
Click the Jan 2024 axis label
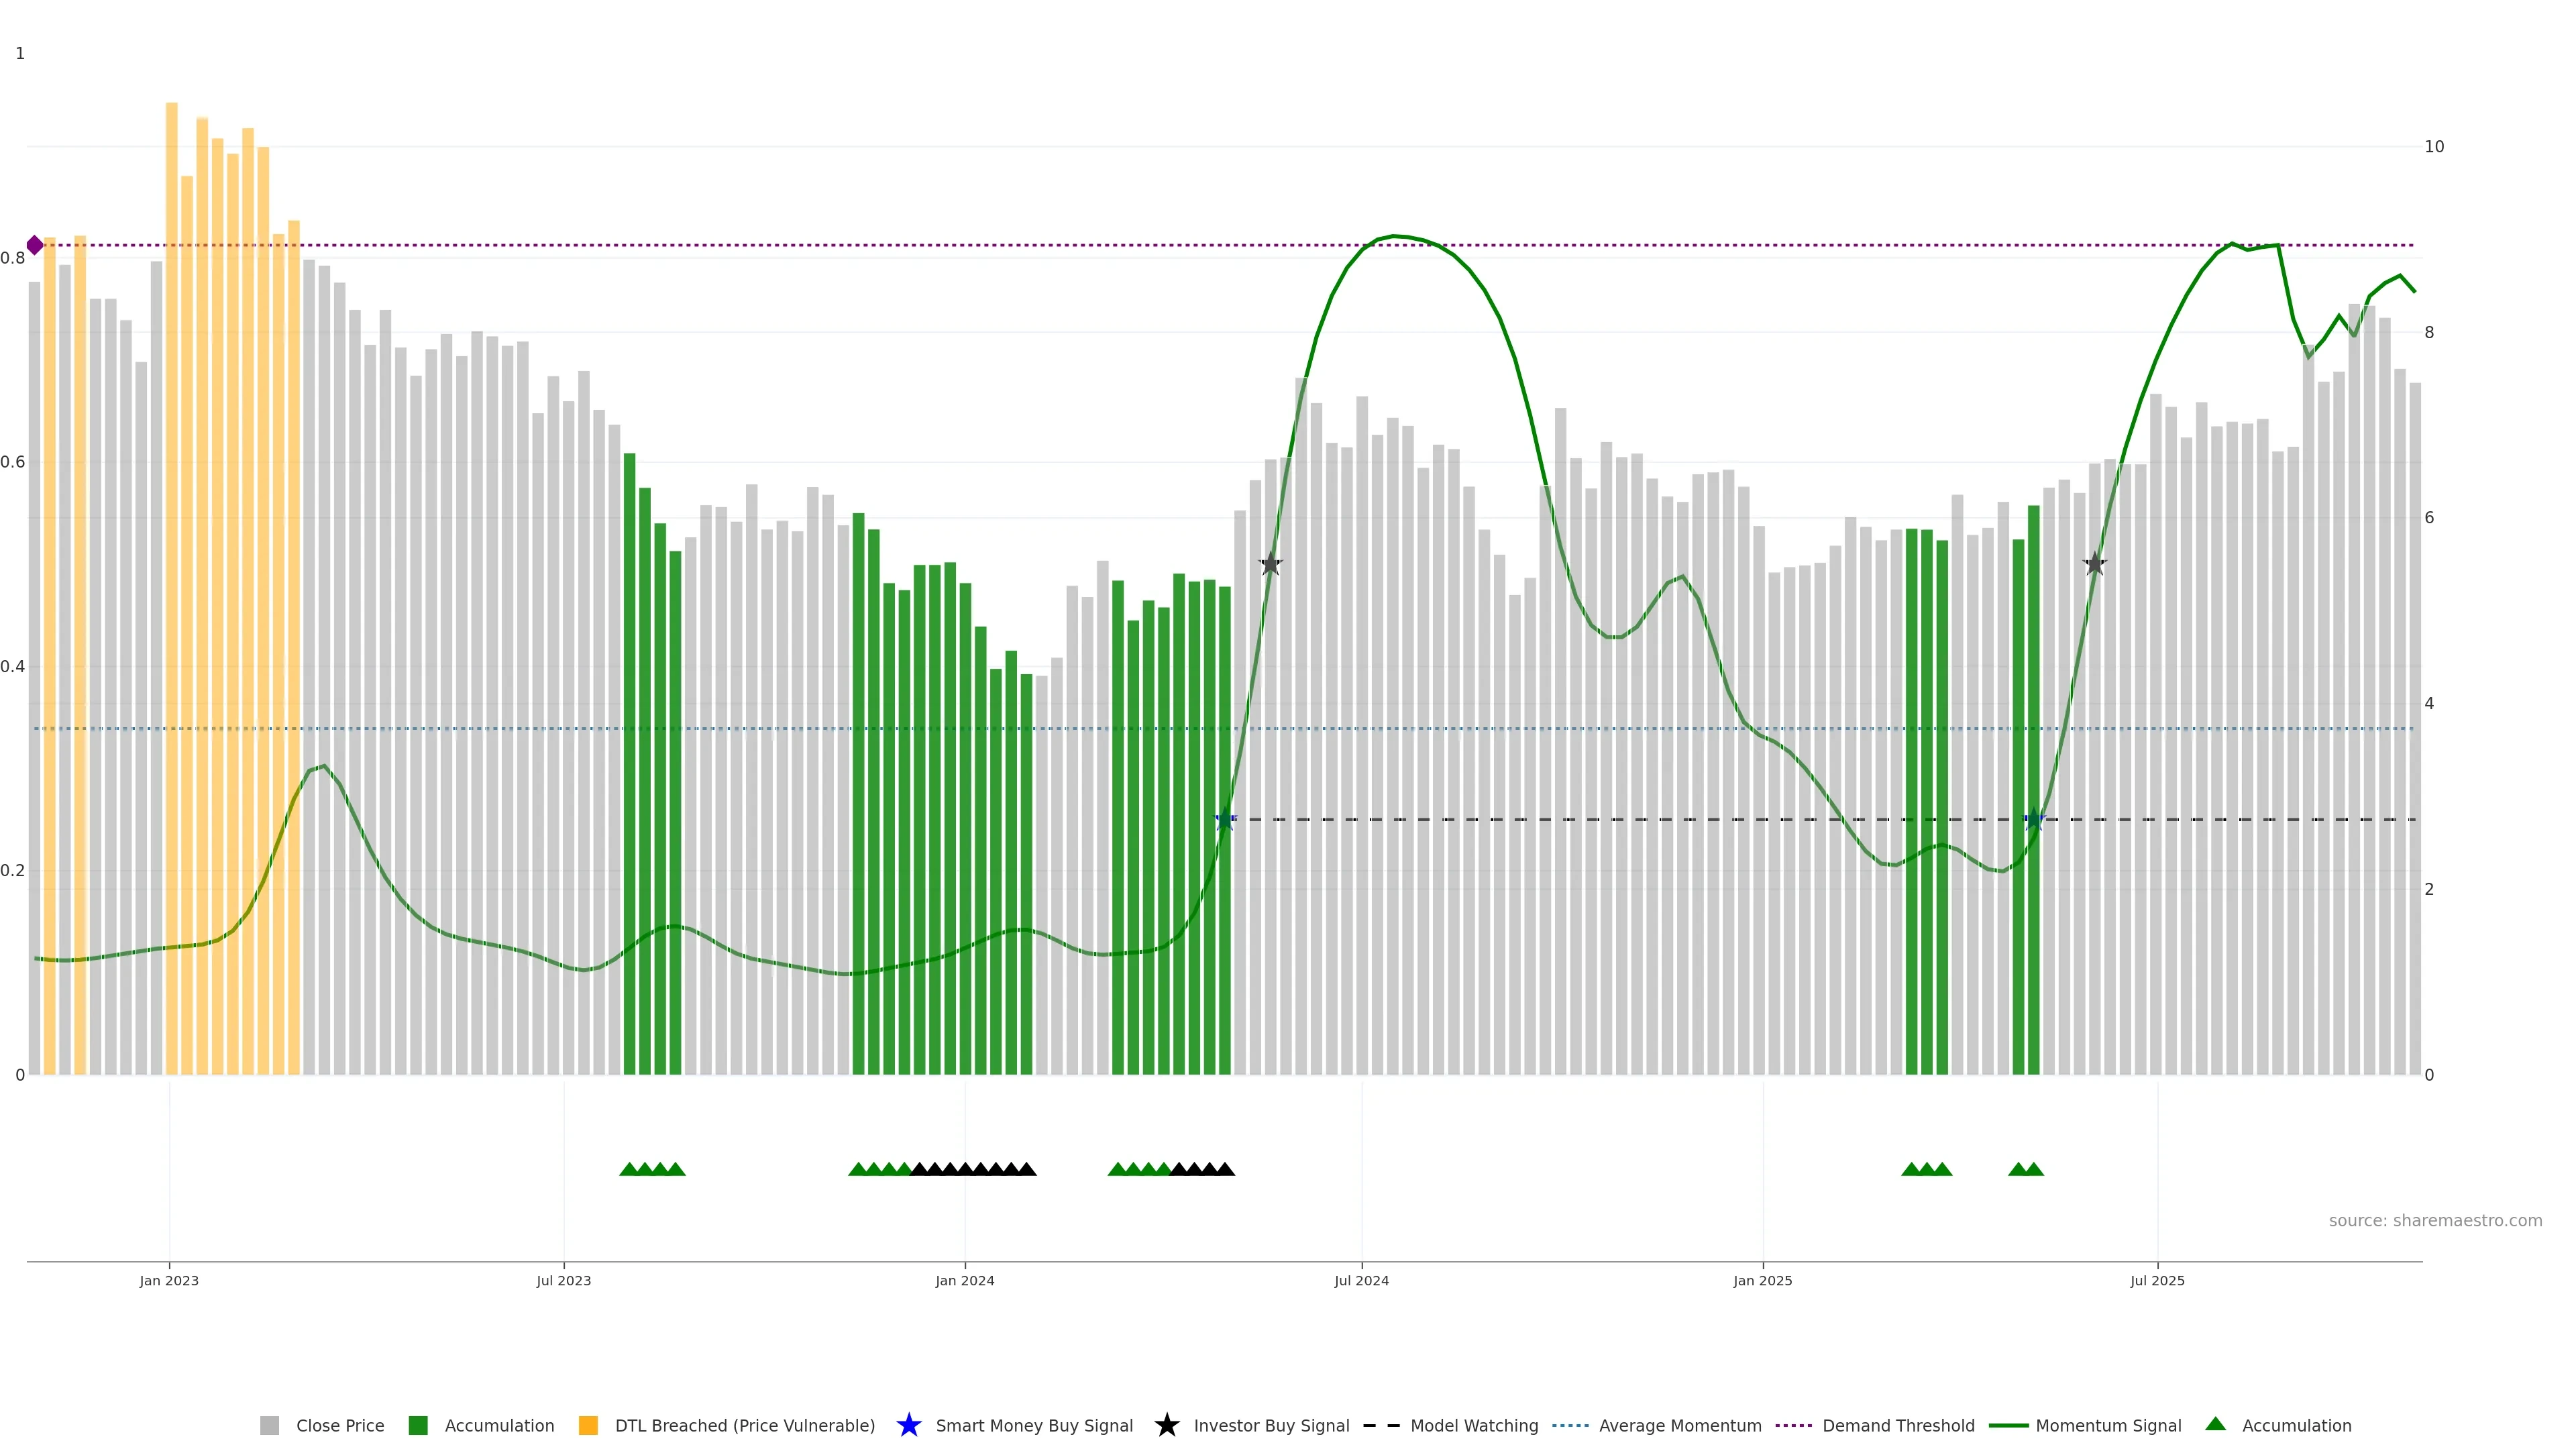click(964, 1280)
